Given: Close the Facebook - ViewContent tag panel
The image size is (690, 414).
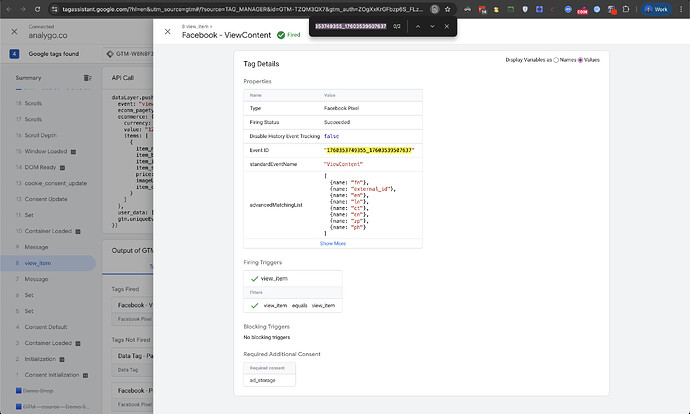Looking at the screenshot, I should [x=167, y=31].
